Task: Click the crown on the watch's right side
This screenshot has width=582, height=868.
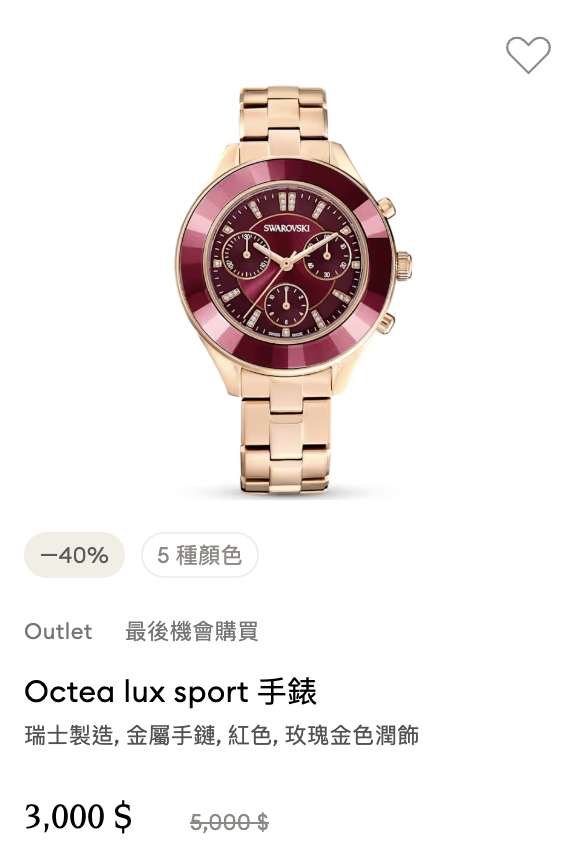Action: point(404,266)
